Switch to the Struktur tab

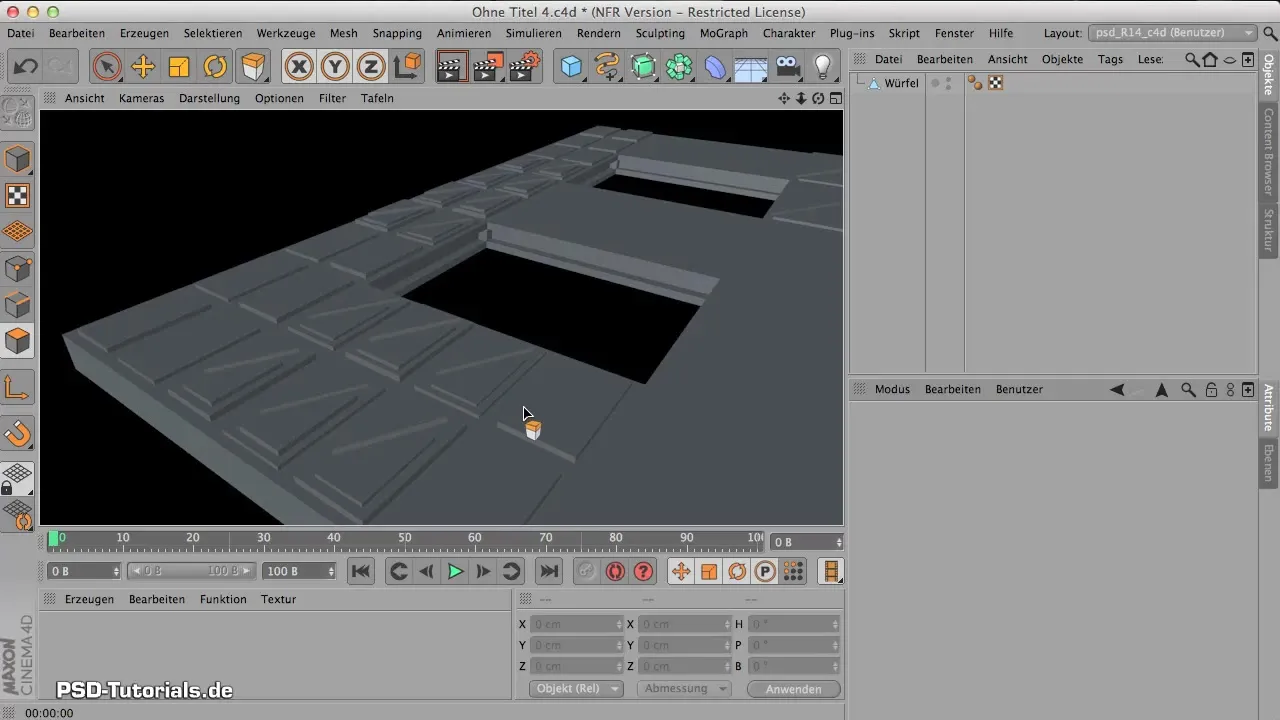point(1268,229)
